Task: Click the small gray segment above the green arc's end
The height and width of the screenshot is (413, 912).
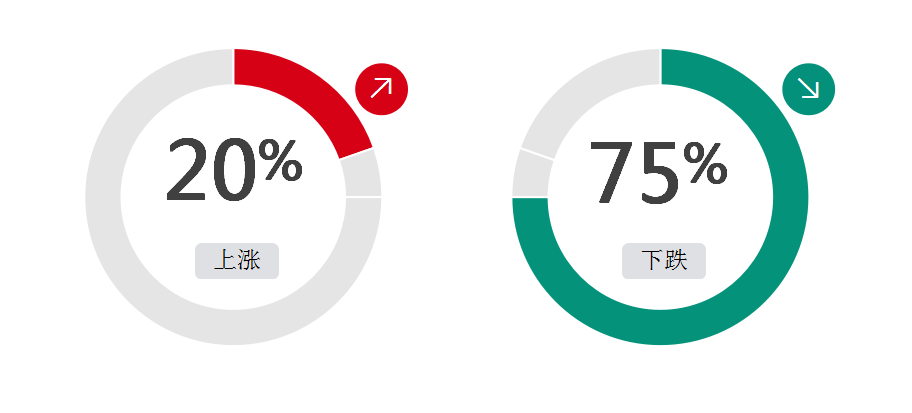Action: (532, 175)
